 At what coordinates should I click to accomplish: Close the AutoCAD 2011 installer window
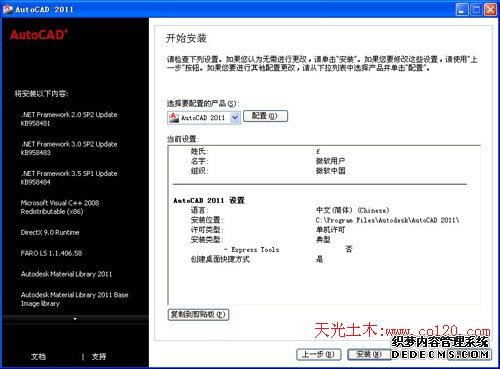(x=490, y=9)
